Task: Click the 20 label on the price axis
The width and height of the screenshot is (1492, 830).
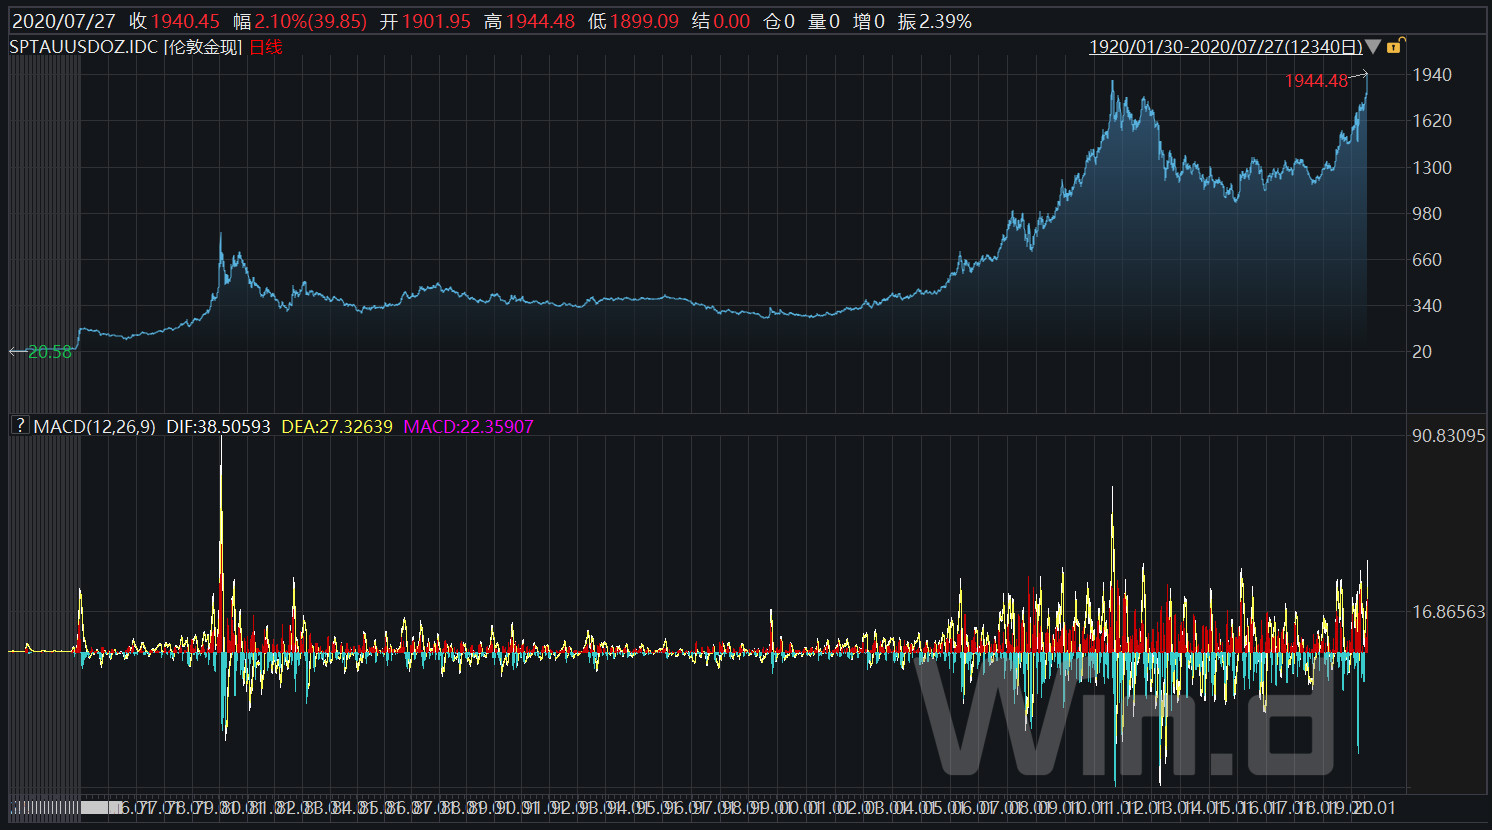Action: click(x=1422, y=351)
